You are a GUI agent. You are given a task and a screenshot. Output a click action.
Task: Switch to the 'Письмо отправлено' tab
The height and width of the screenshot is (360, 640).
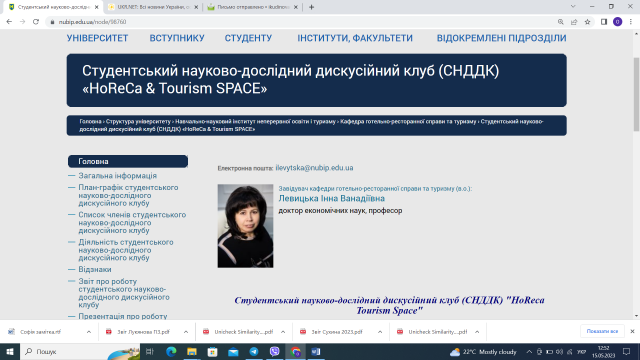click(253, 7)
